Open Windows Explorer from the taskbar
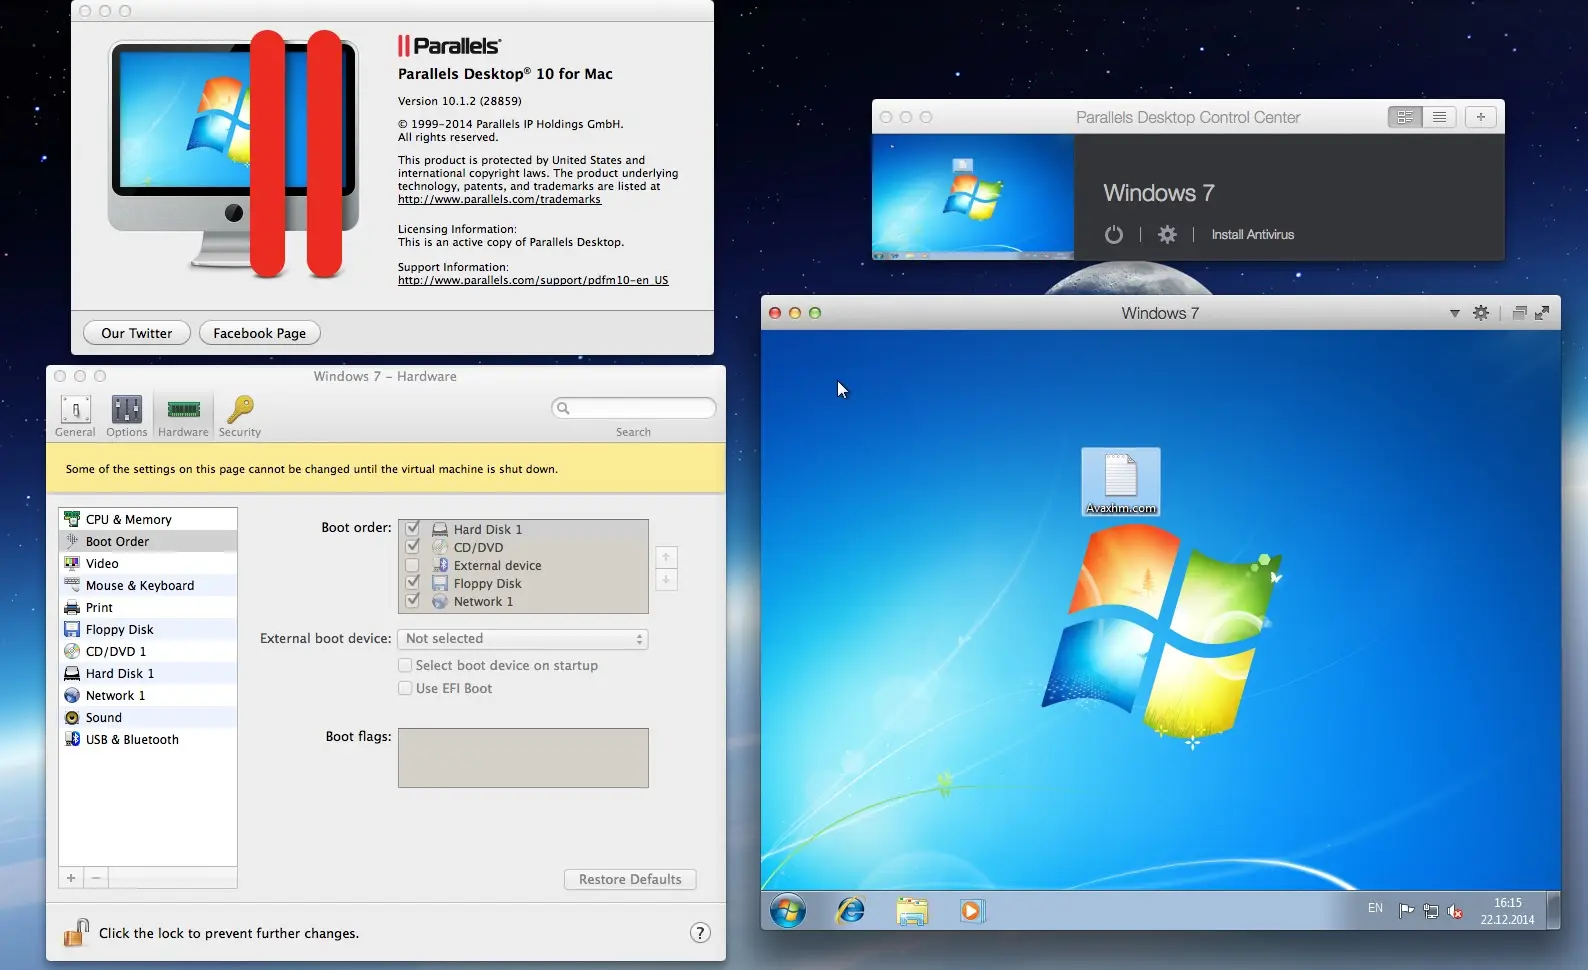The width and height of the screenshot is (1588, 970). [x=912, y=911]
